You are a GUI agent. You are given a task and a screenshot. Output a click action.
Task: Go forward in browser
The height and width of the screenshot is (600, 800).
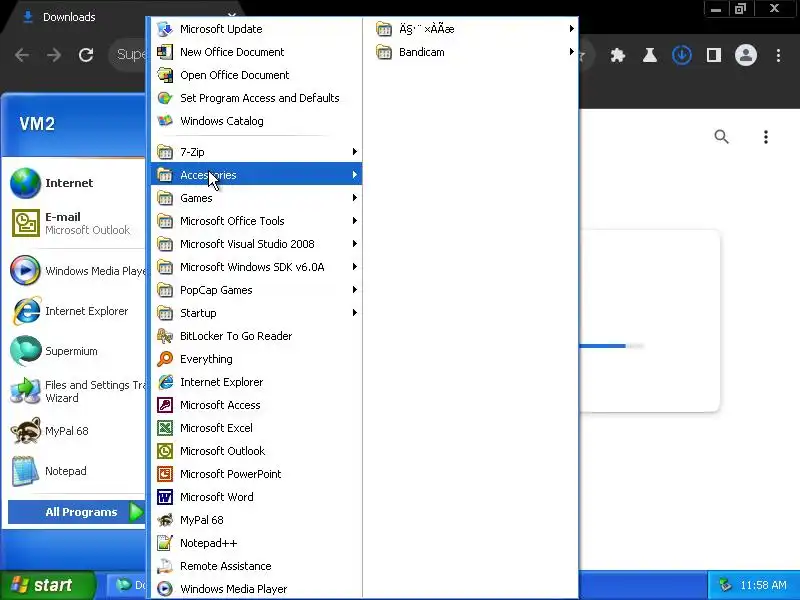(54, 55)
